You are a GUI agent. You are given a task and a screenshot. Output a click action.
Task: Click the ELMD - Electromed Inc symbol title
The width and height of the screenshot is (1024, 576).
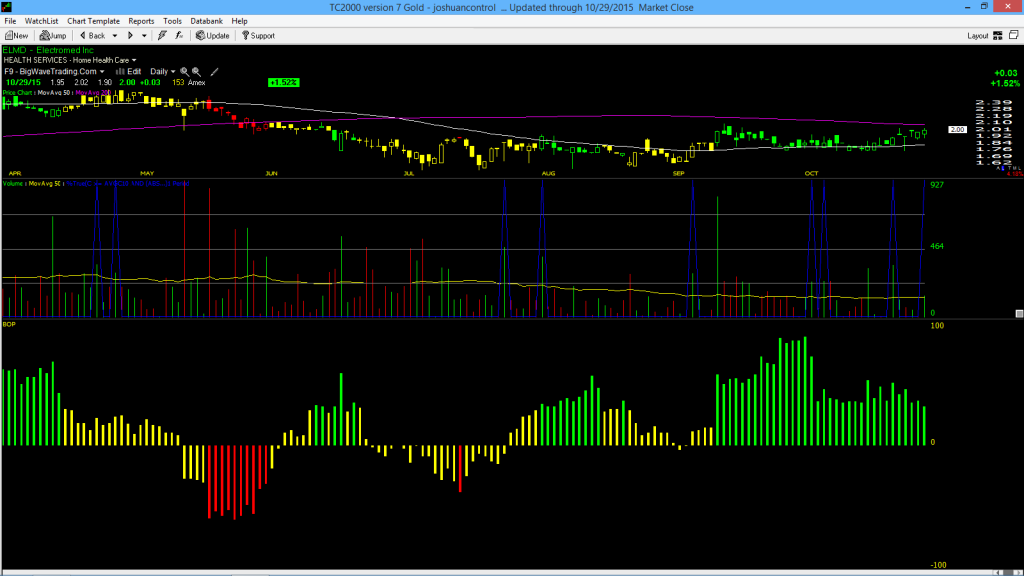pyautogui.click(x=48, y=50)
